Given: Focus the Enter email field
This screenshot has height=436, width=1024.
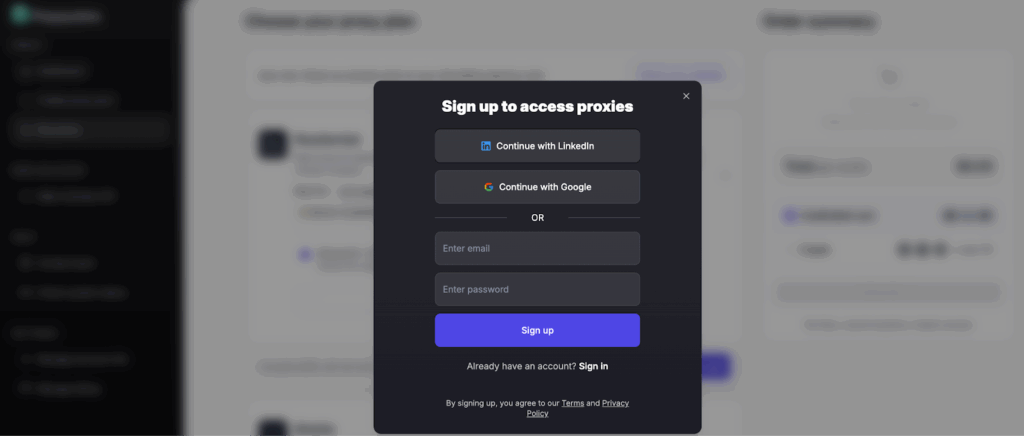Looking at the screenshot, I should 537,248.
